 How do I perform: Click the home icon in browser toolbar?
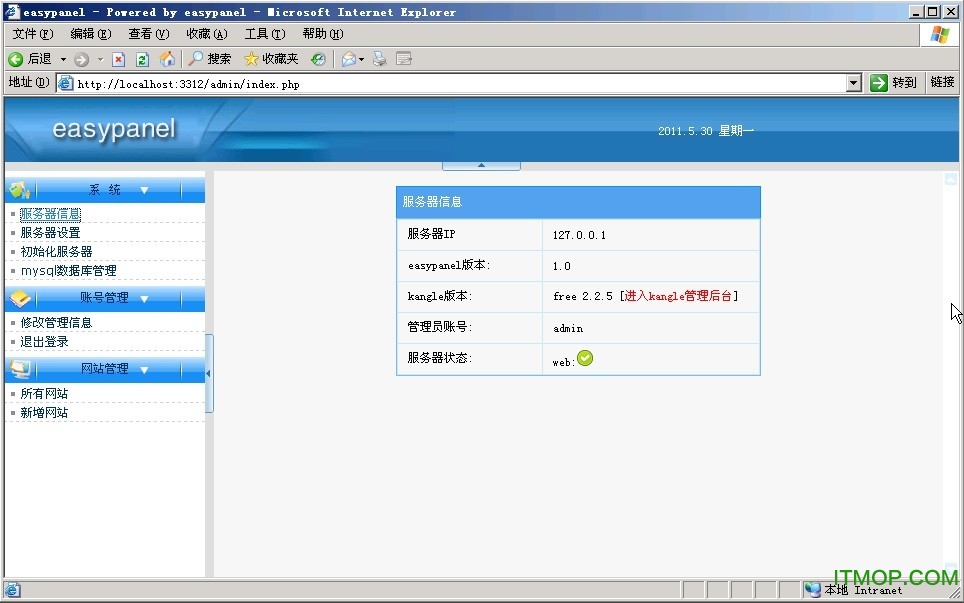pyautogui.click(x=167, y=58)
